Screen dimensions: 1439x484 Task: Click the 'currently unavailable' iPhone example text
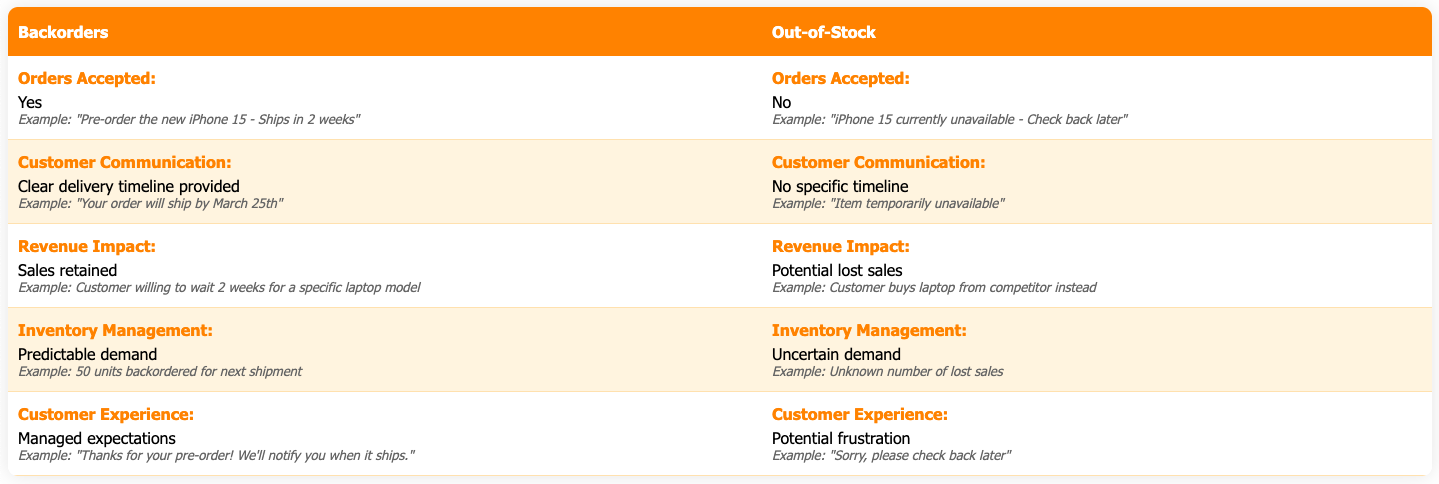coord(950,119)
